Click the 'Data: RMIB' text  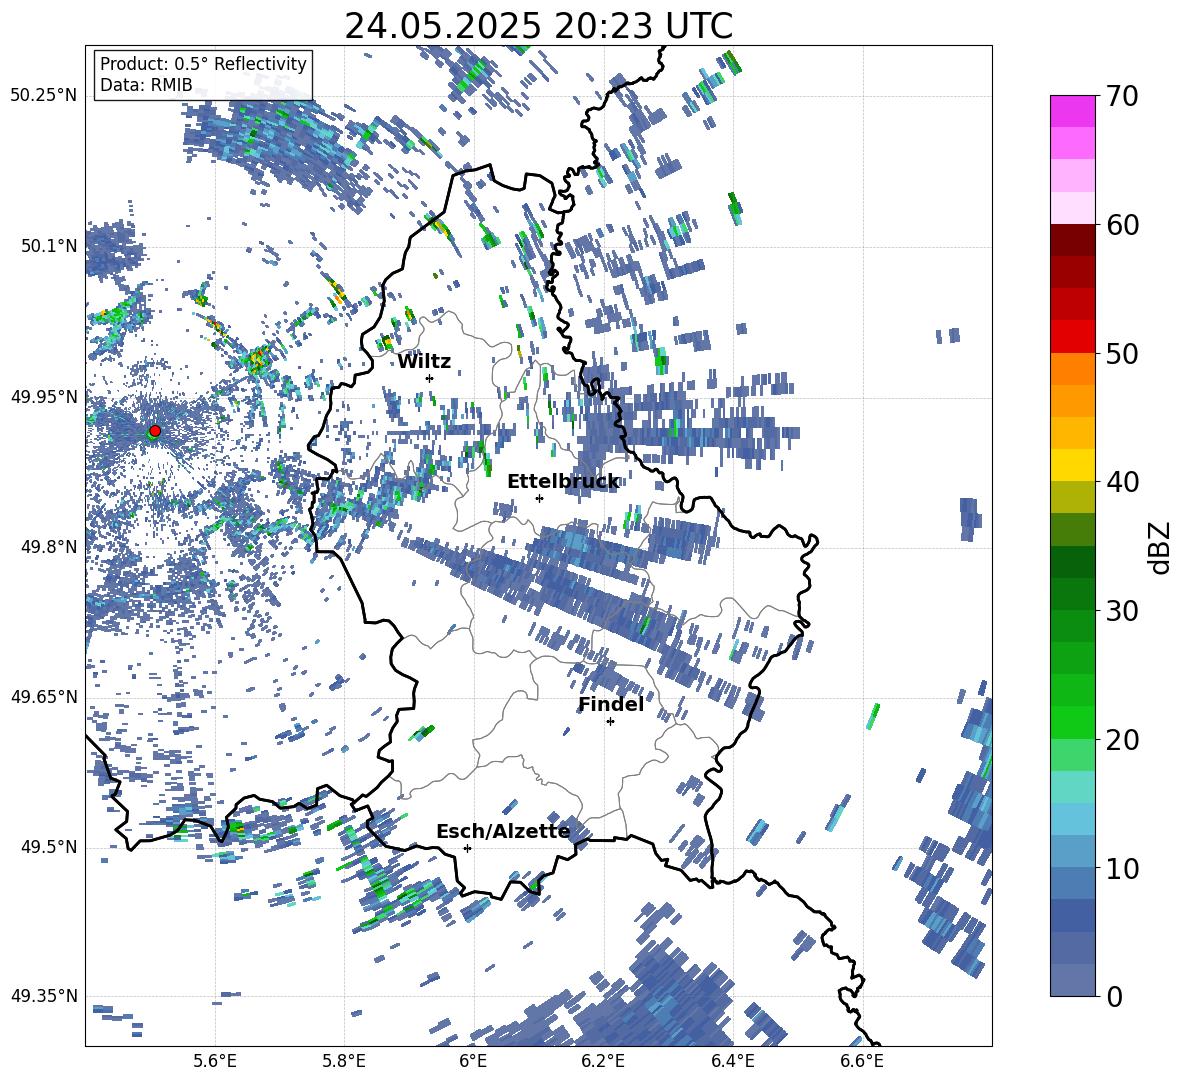coord(146,85)
